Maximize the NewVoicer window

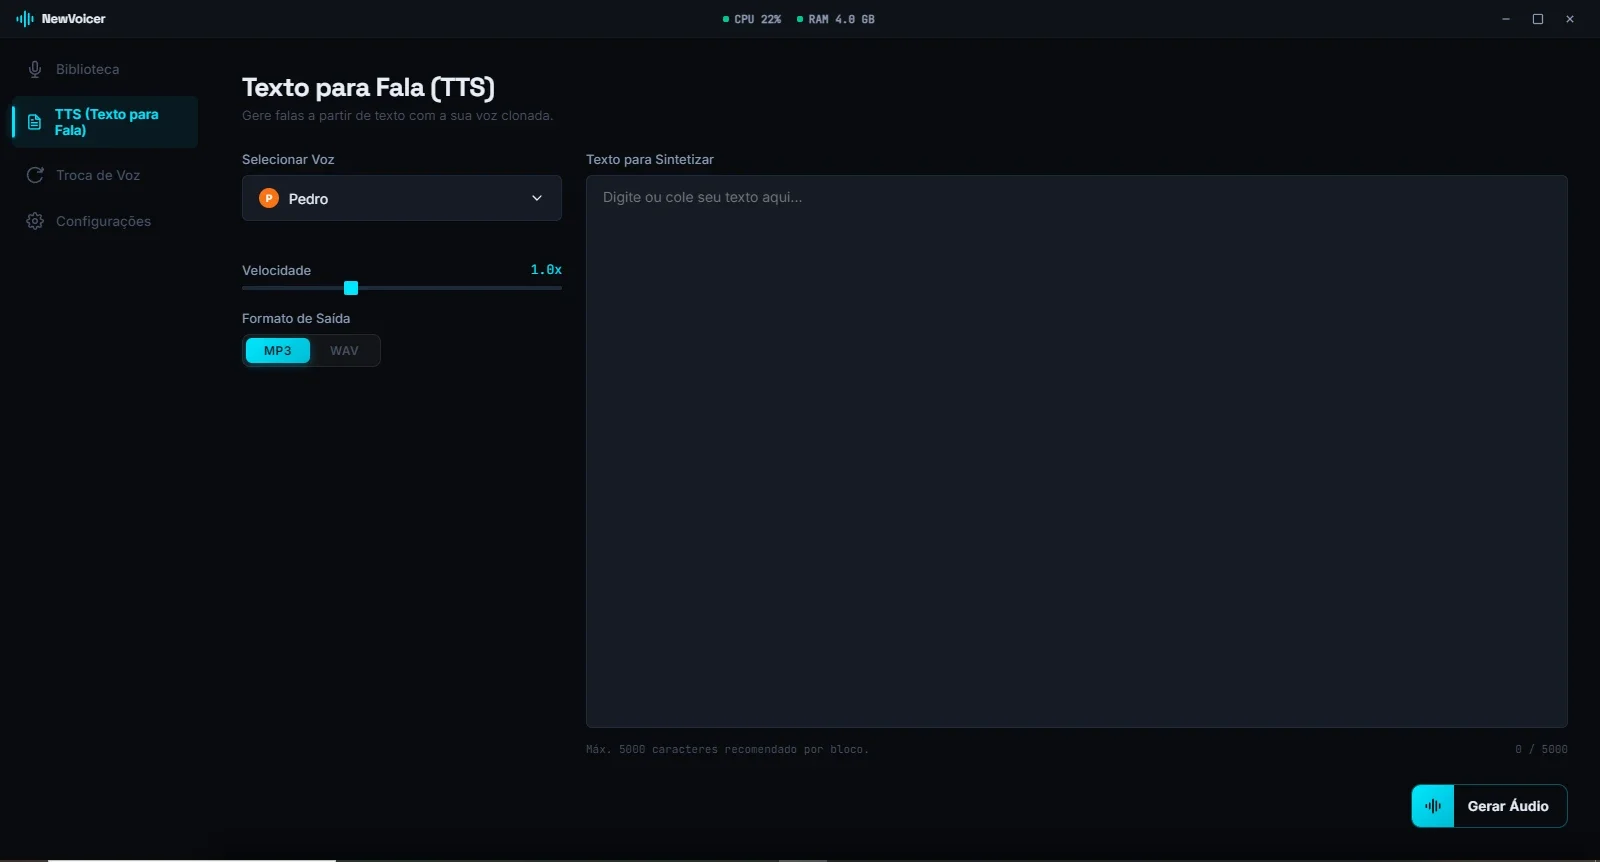(x=1538, y=19)
